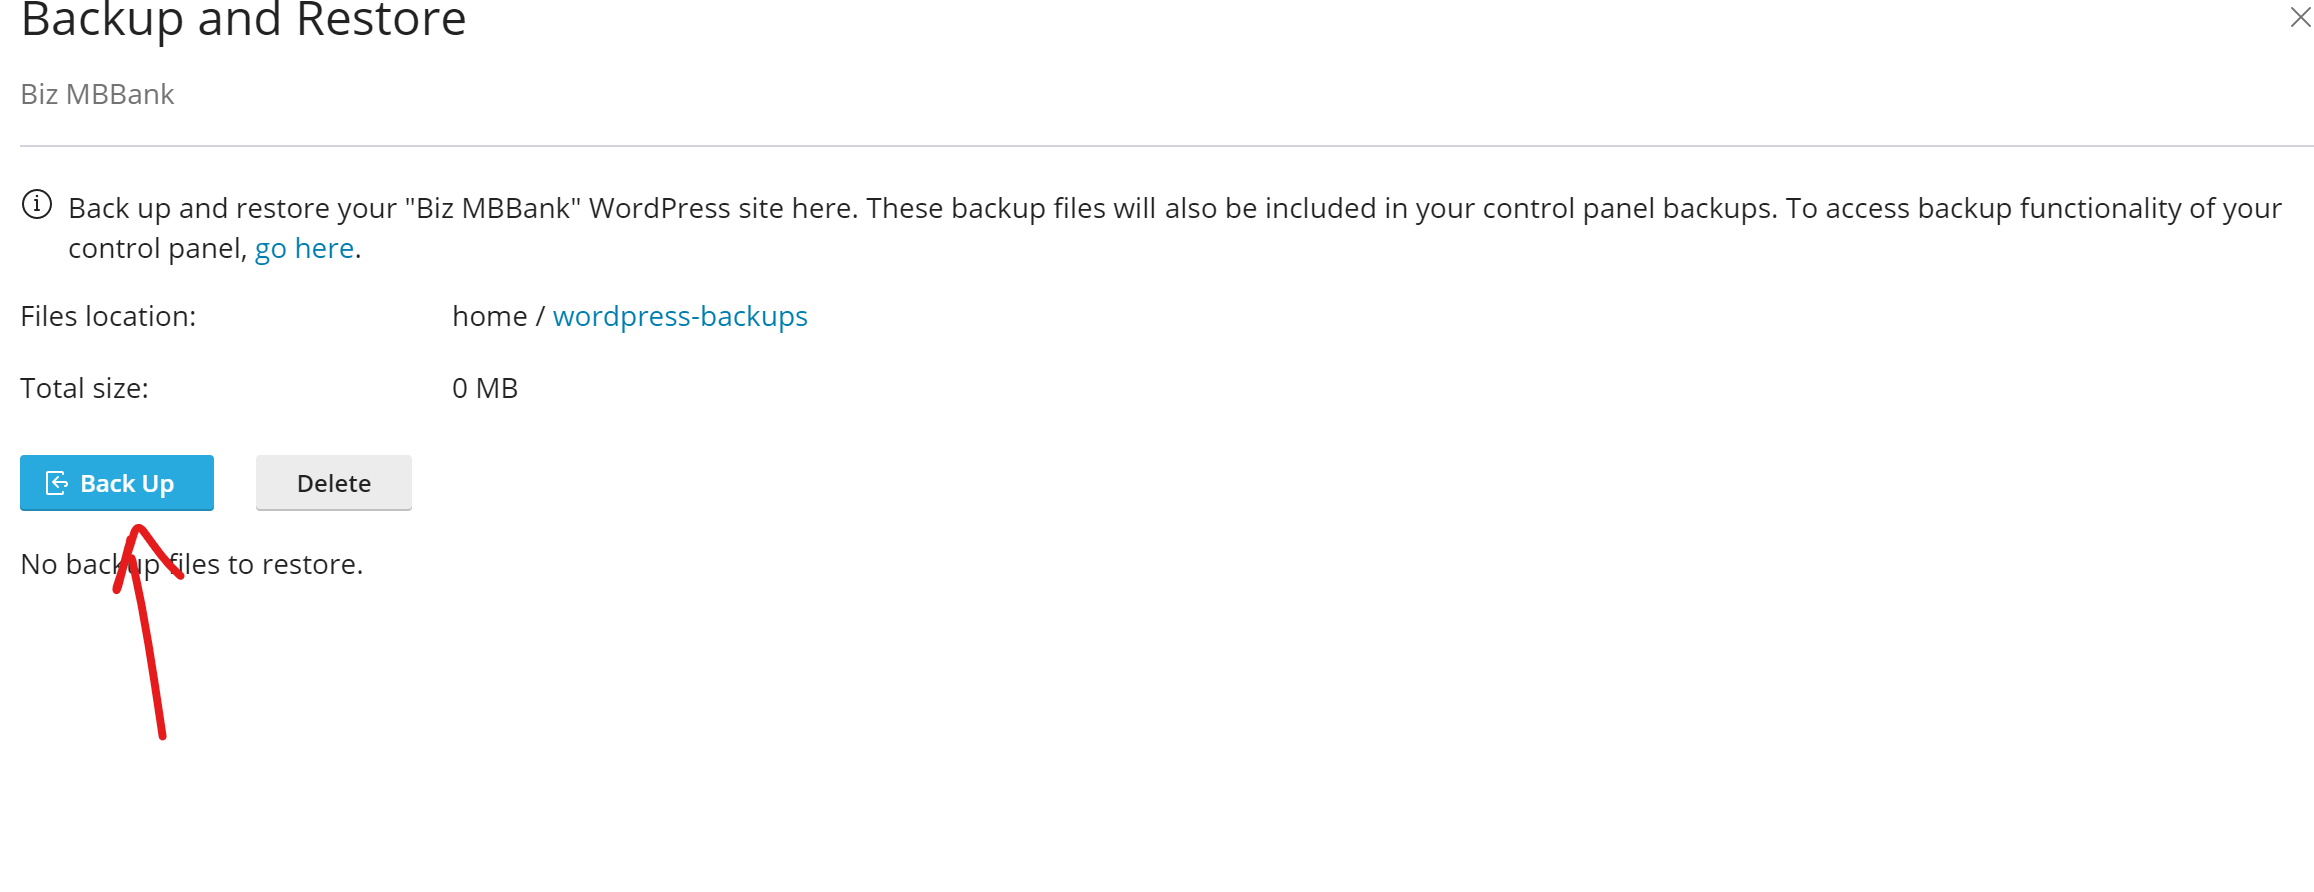Click the slash separator in files path
The height and width of the screenshot is (892, 2314).
coord(540,316)
